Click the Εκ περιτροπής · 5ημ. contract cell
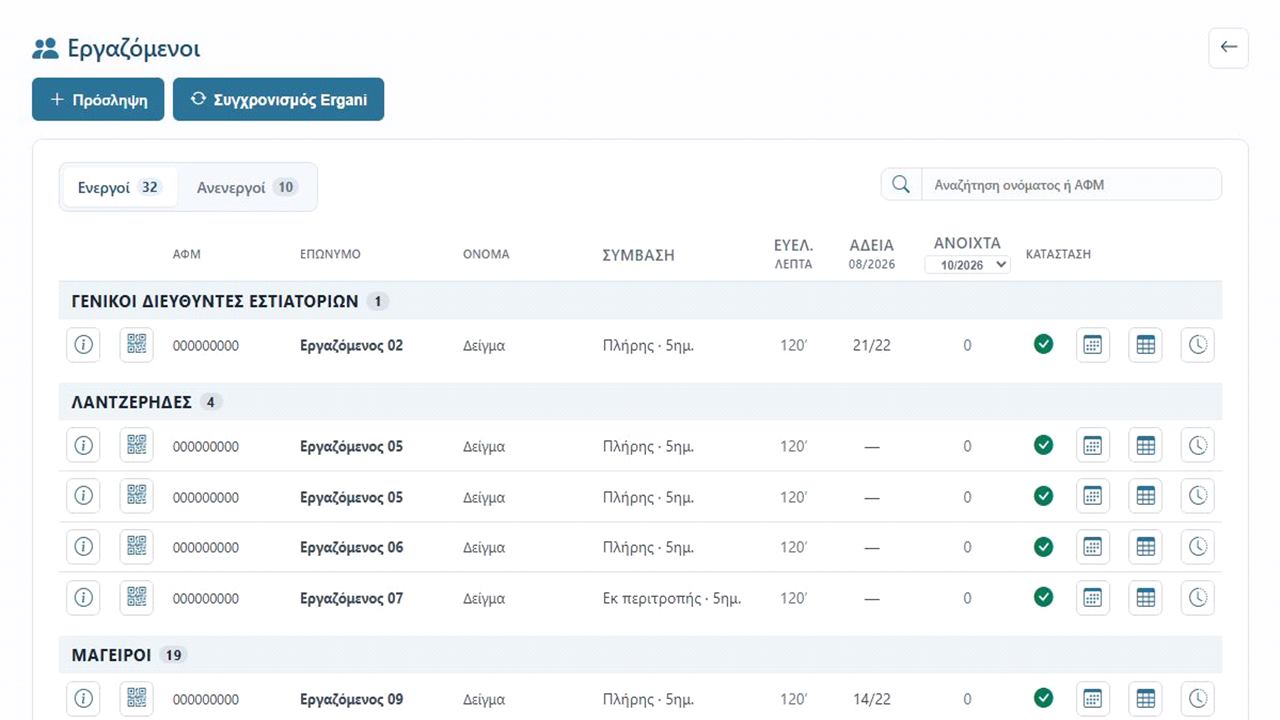 [x=672, y=599]
